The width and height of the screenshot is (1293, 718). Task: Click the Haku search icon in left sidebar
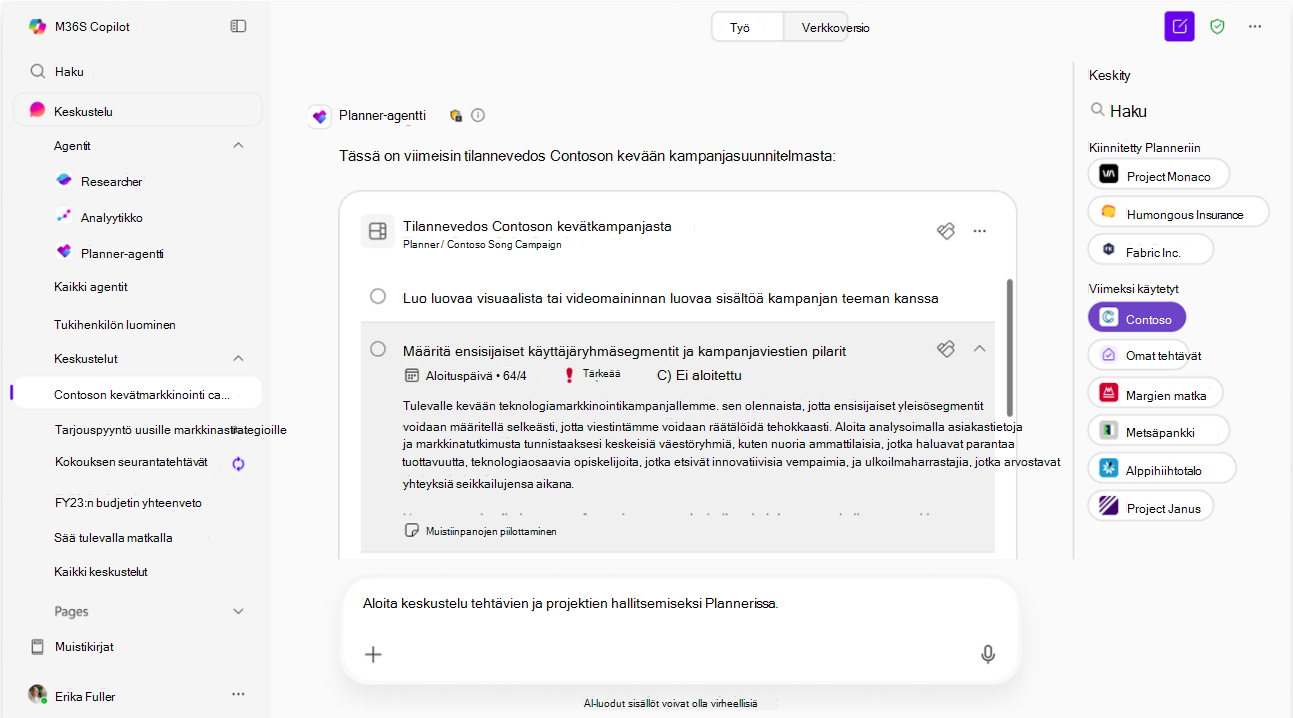(38, 71)
